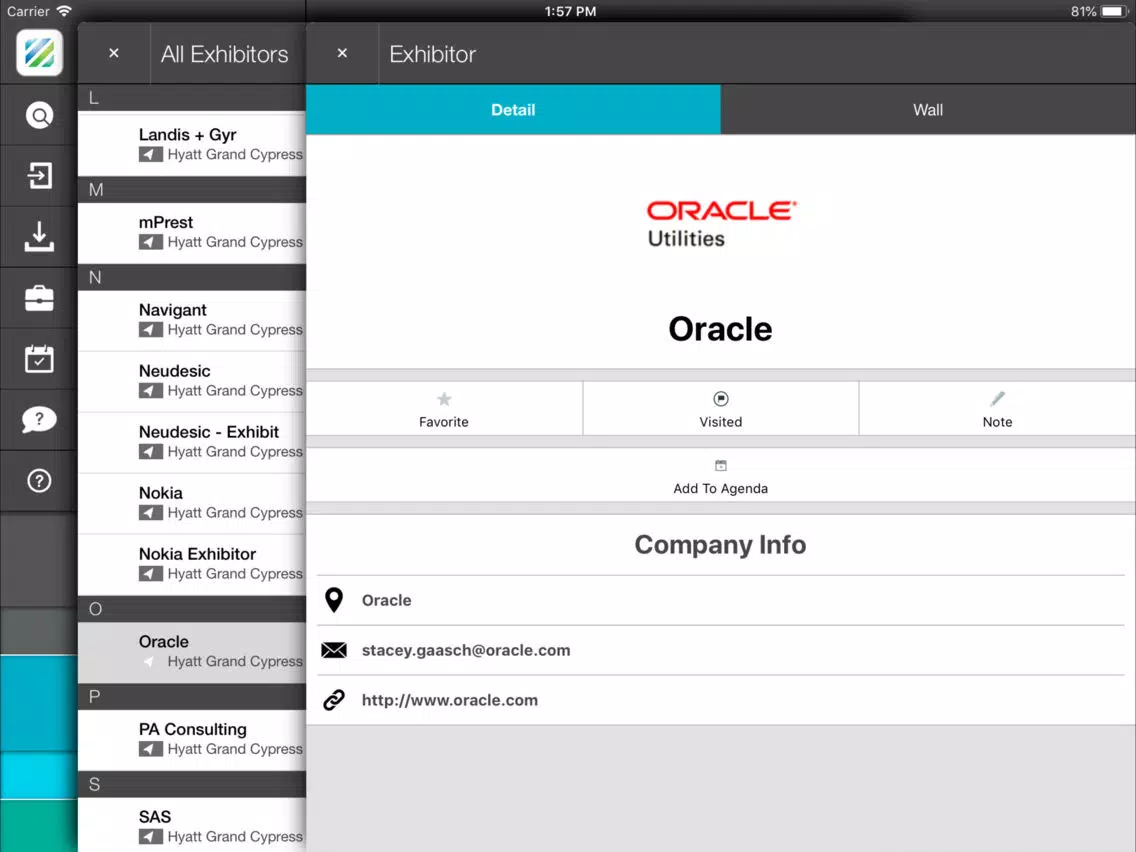Tap the stacey.gaasch@oracle.com email address

466,650
